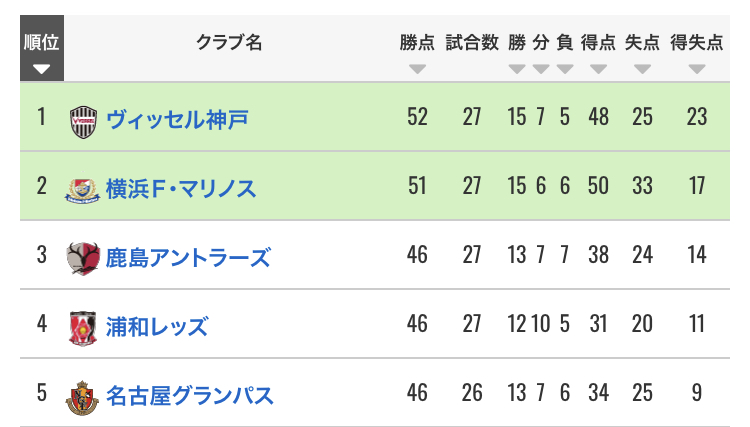The image size is (750, 427).
Task: Click the Kashima Antlers crest
Action: coord(83,259)
